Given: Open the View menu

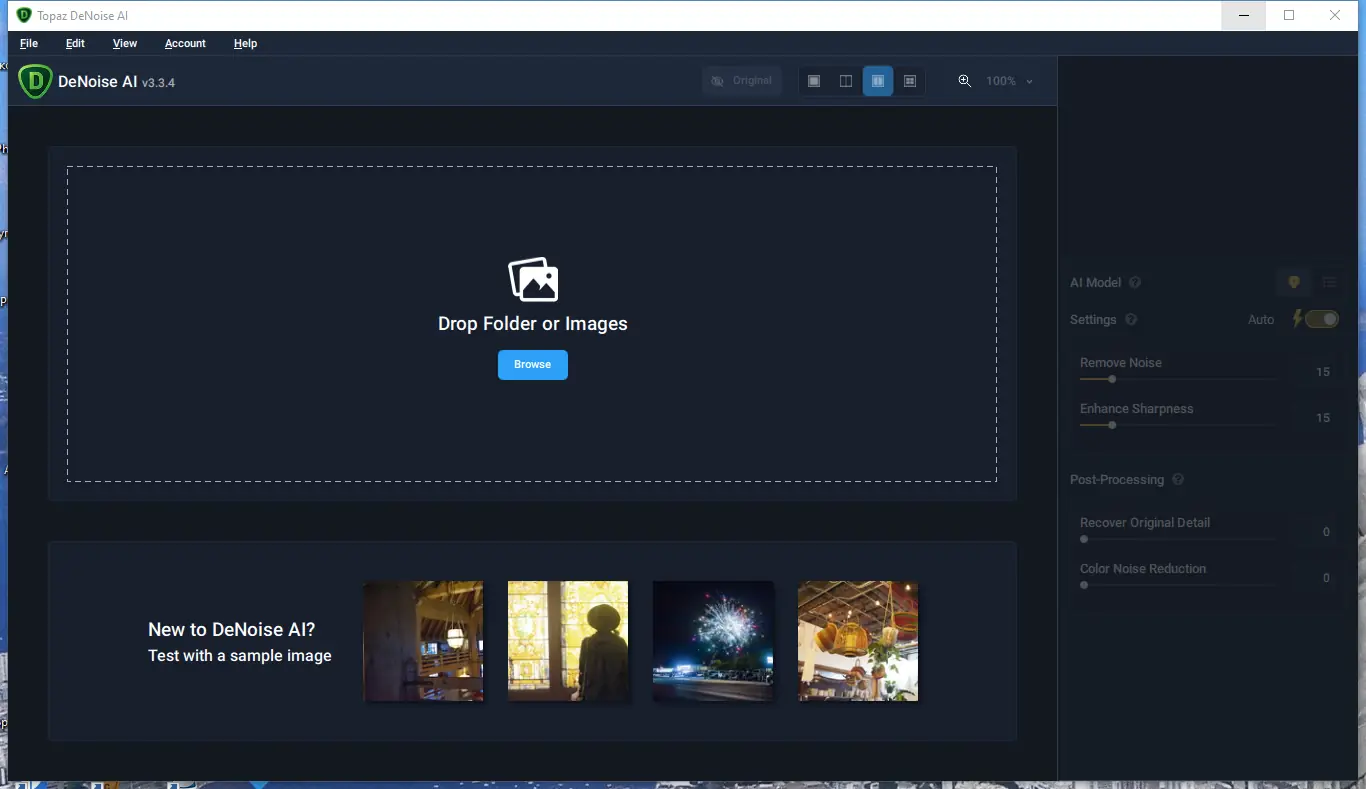Looking at the screenshot, I should pos(125,43).
